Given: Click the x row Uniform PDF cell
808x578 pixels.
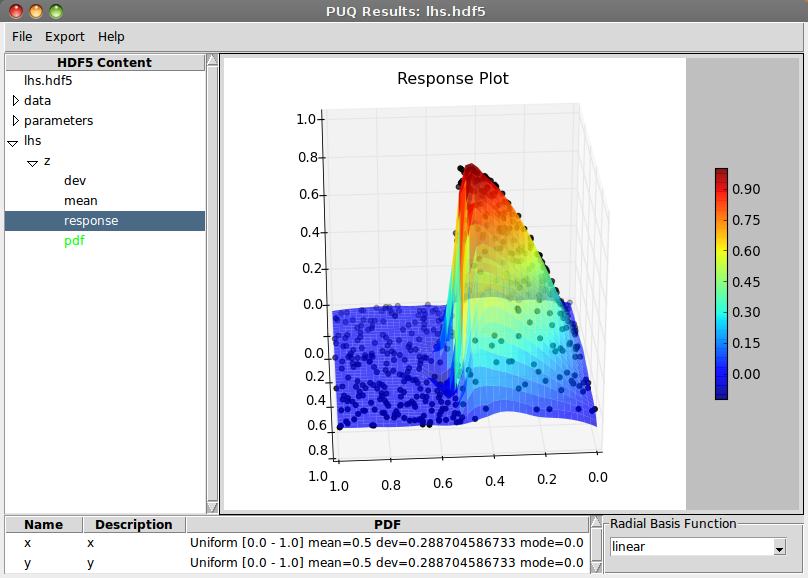Looking at the screenshot, I should click(x=386, y=543).
